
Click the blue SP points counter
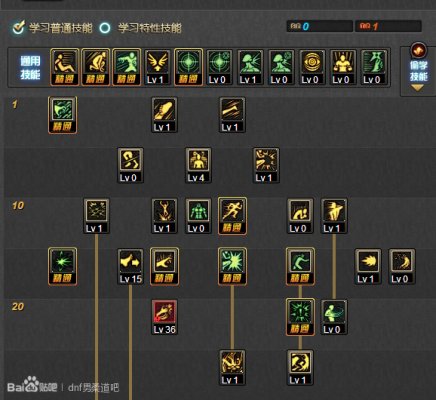coord(319,26)
